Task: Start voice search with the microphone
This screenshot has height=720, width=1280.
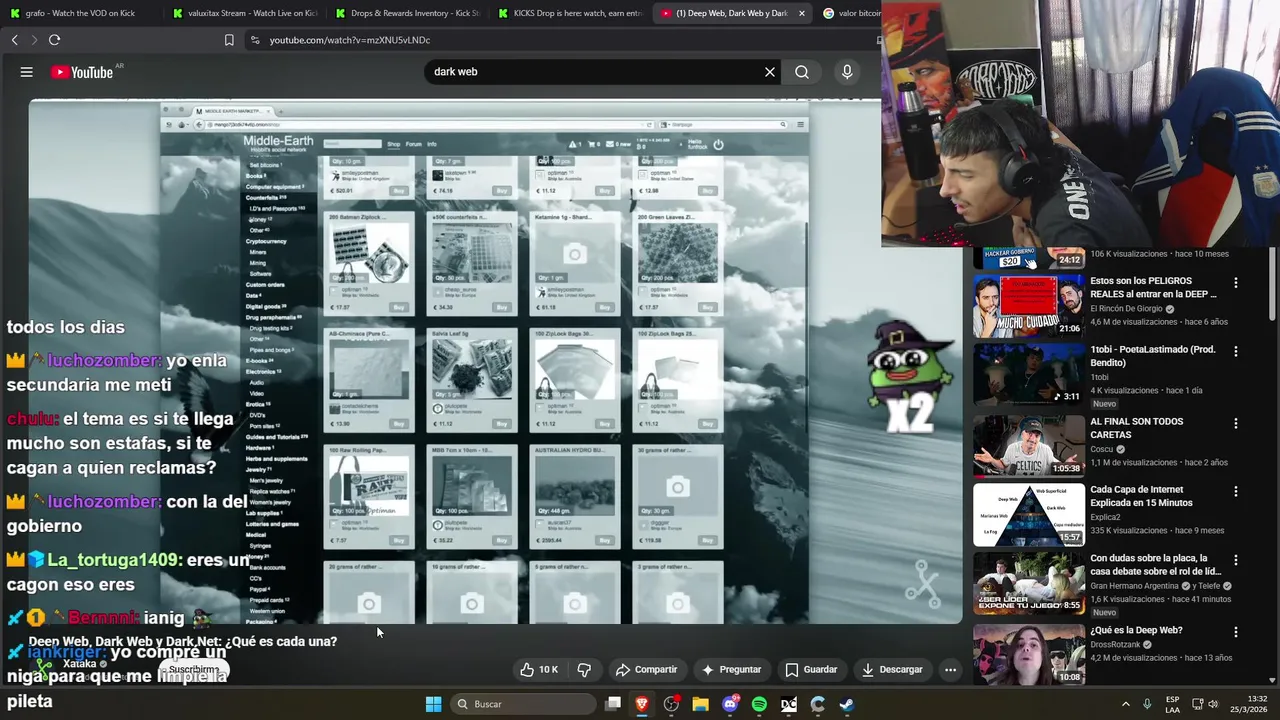Action: [847, 72]
